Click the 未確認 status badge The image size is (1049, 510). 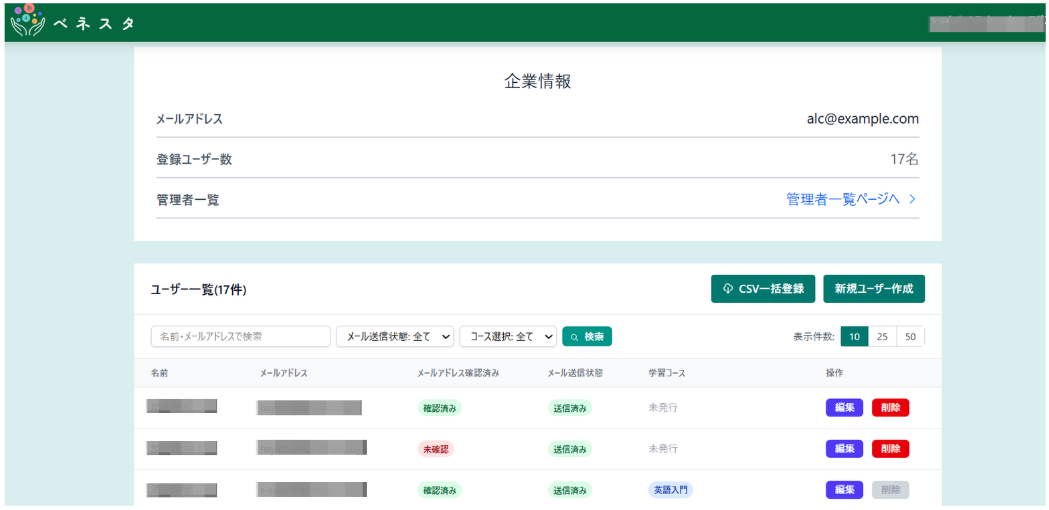pyautogui.click(x=435, y=449)
